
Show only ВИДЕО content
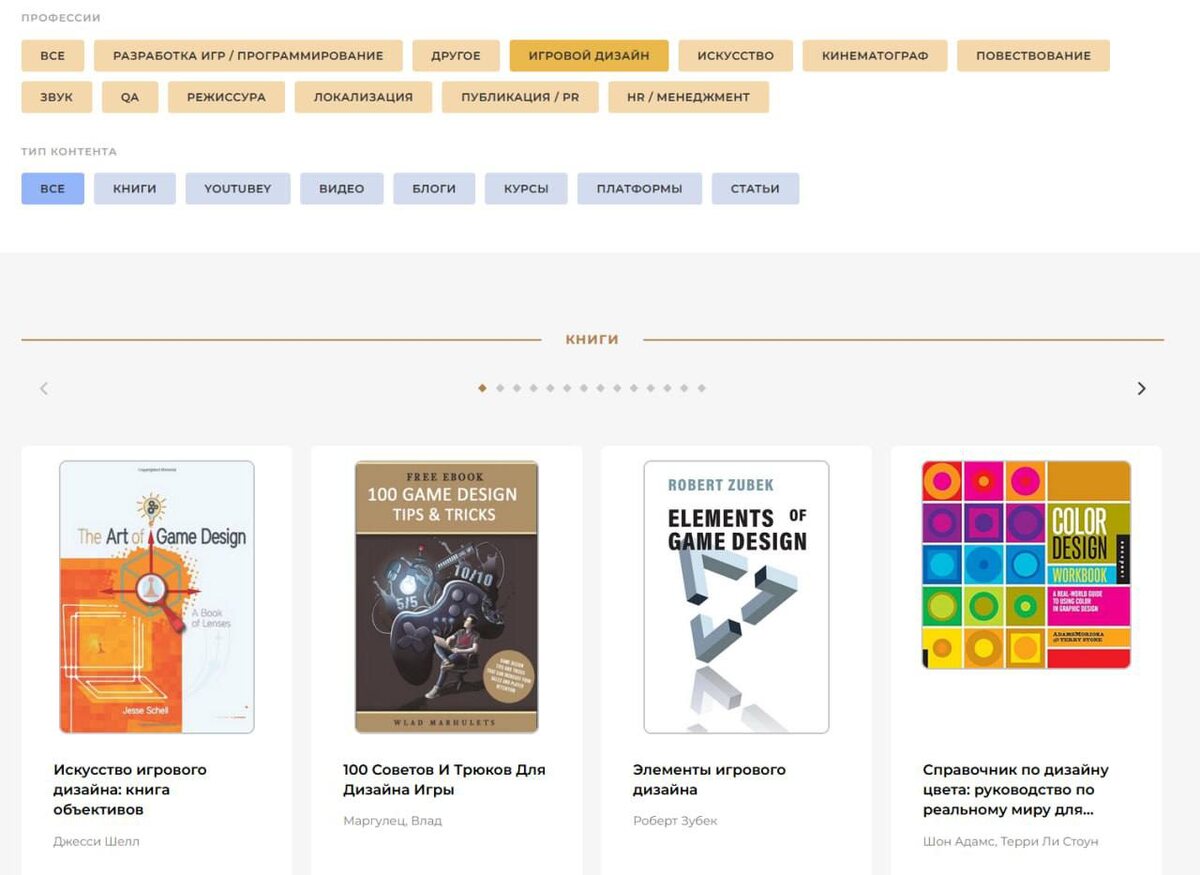click(x=342, y=189)
